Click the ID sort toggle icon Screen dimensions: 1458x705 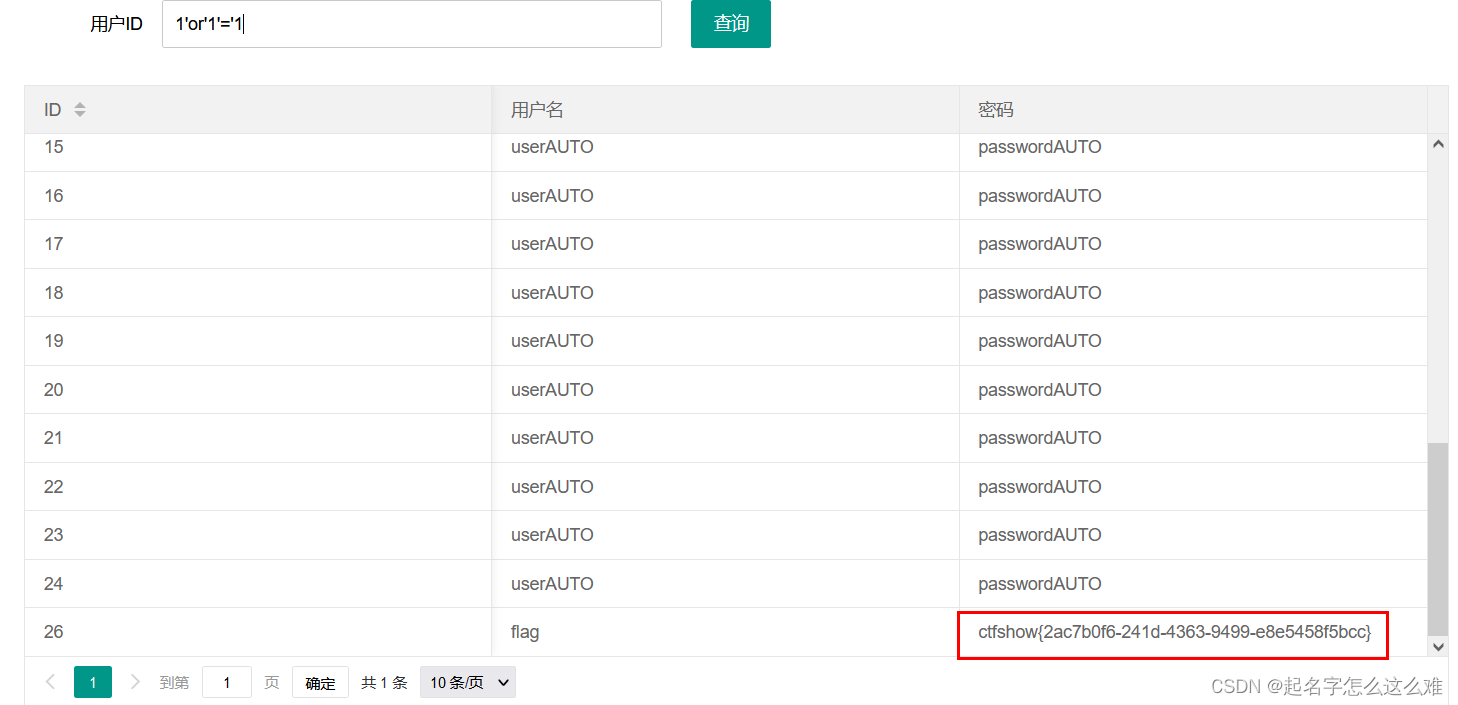click(79, 109)
